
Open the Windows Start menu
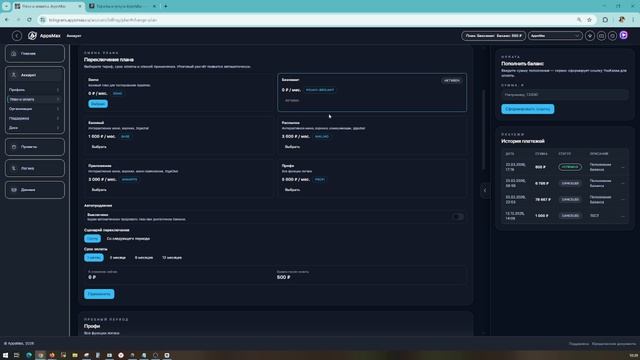[6, 356]
